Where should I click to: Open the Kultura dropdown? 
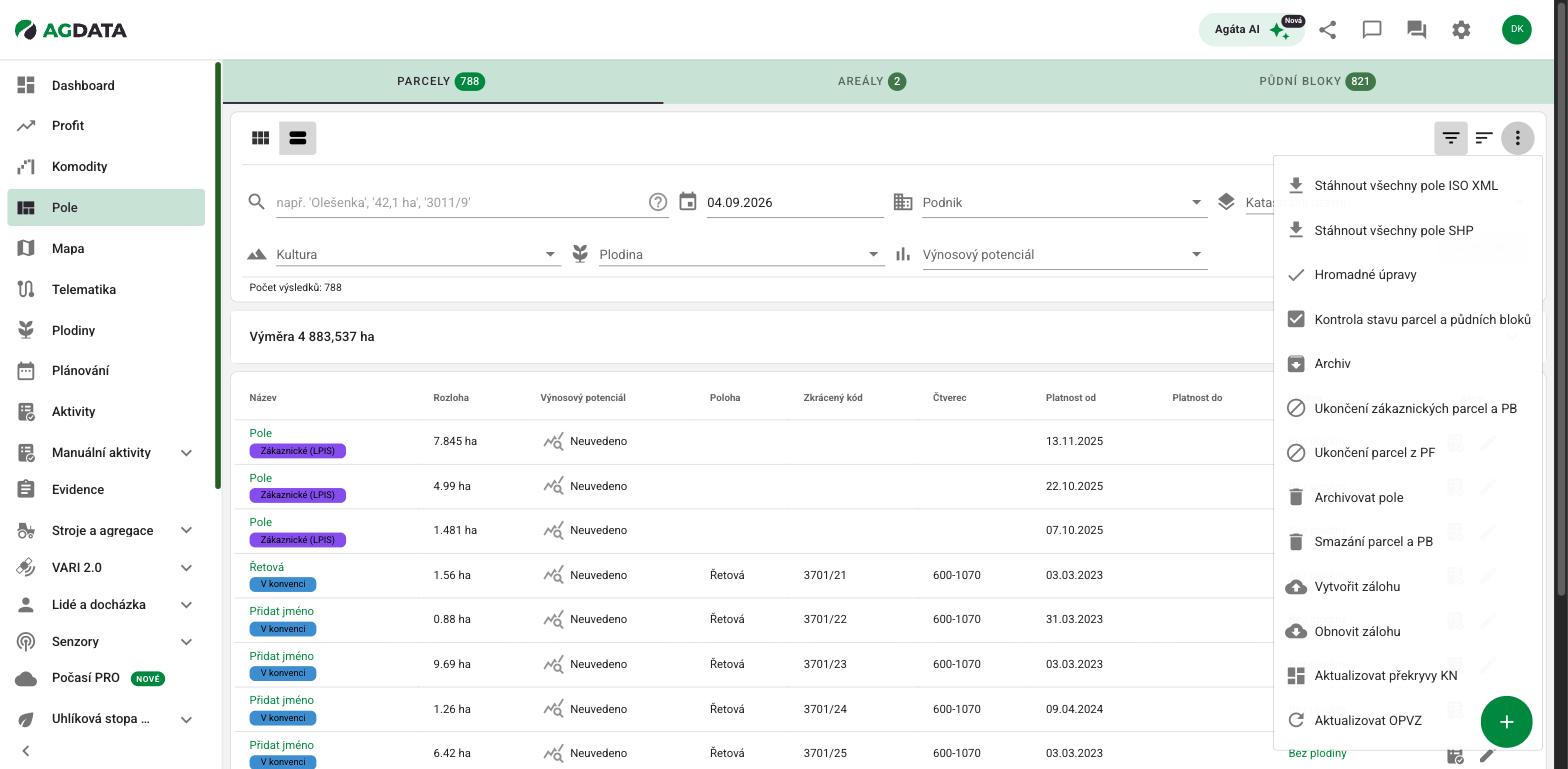point(418,254)
